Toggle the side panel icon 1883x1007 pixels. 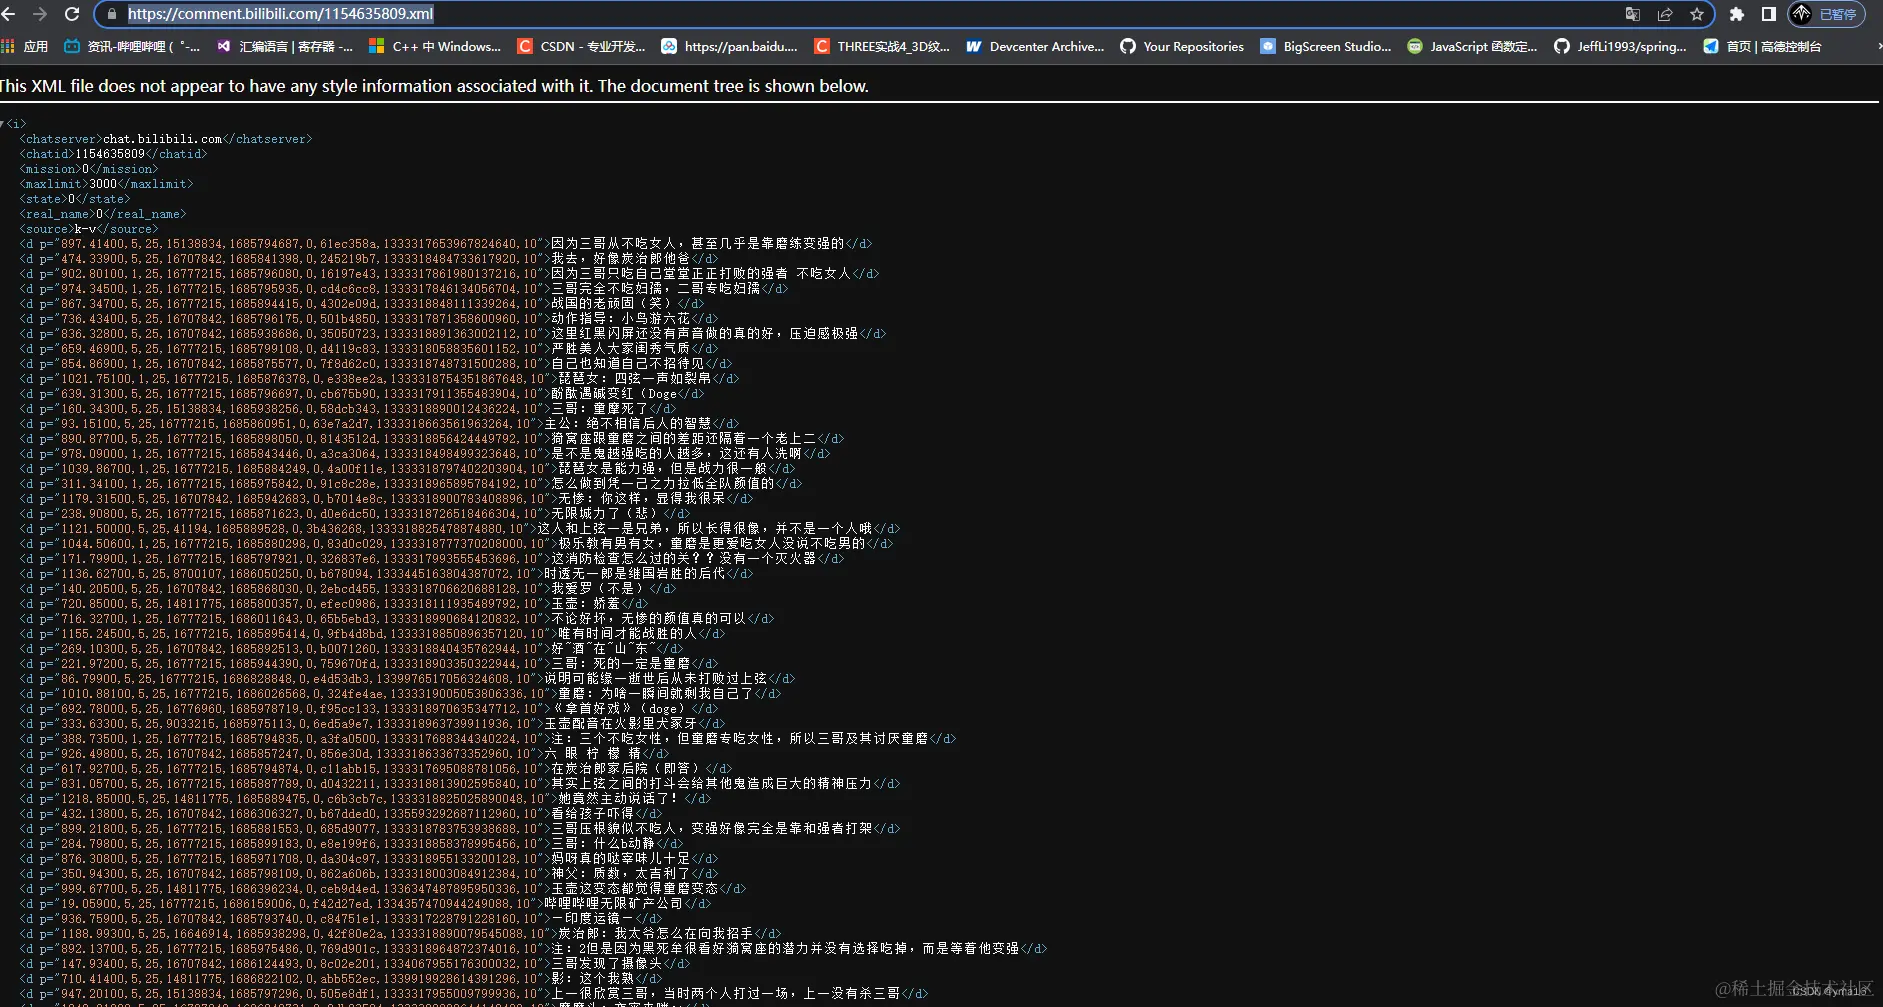tap(1768, 14)
